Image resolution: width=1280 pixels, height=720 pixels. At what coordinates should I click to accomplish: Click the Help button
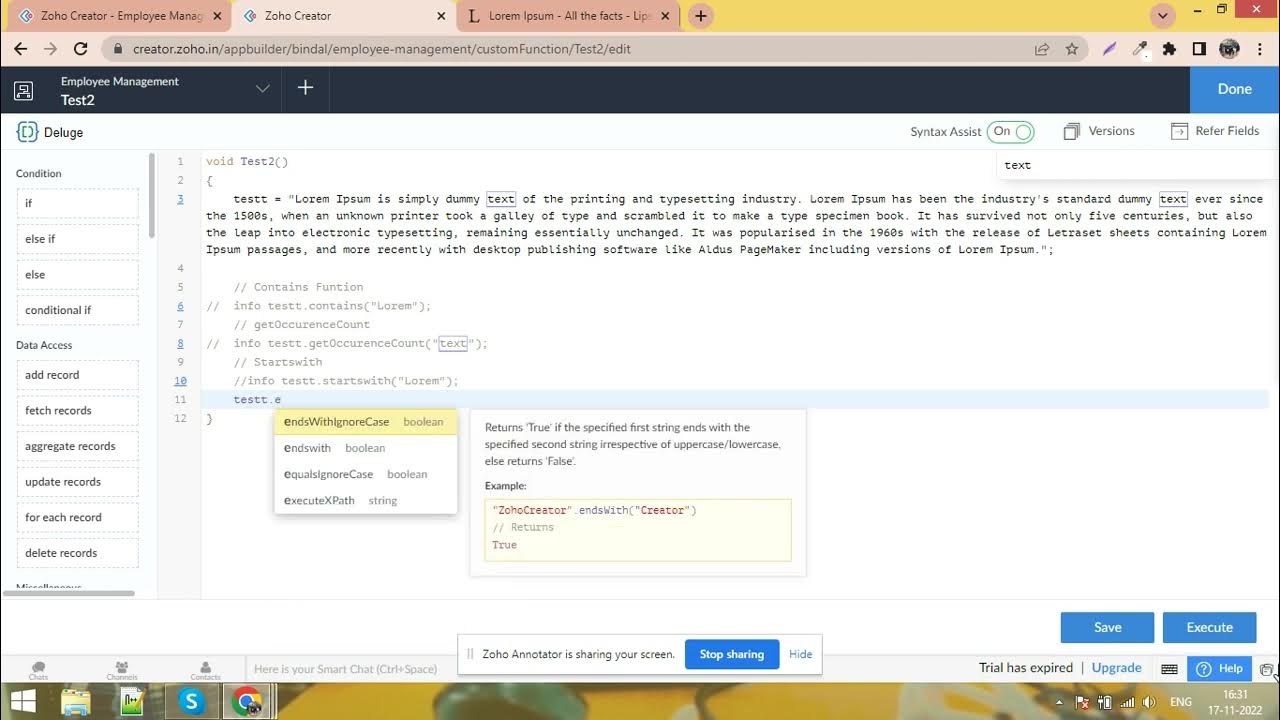(x=1219, y=669)
